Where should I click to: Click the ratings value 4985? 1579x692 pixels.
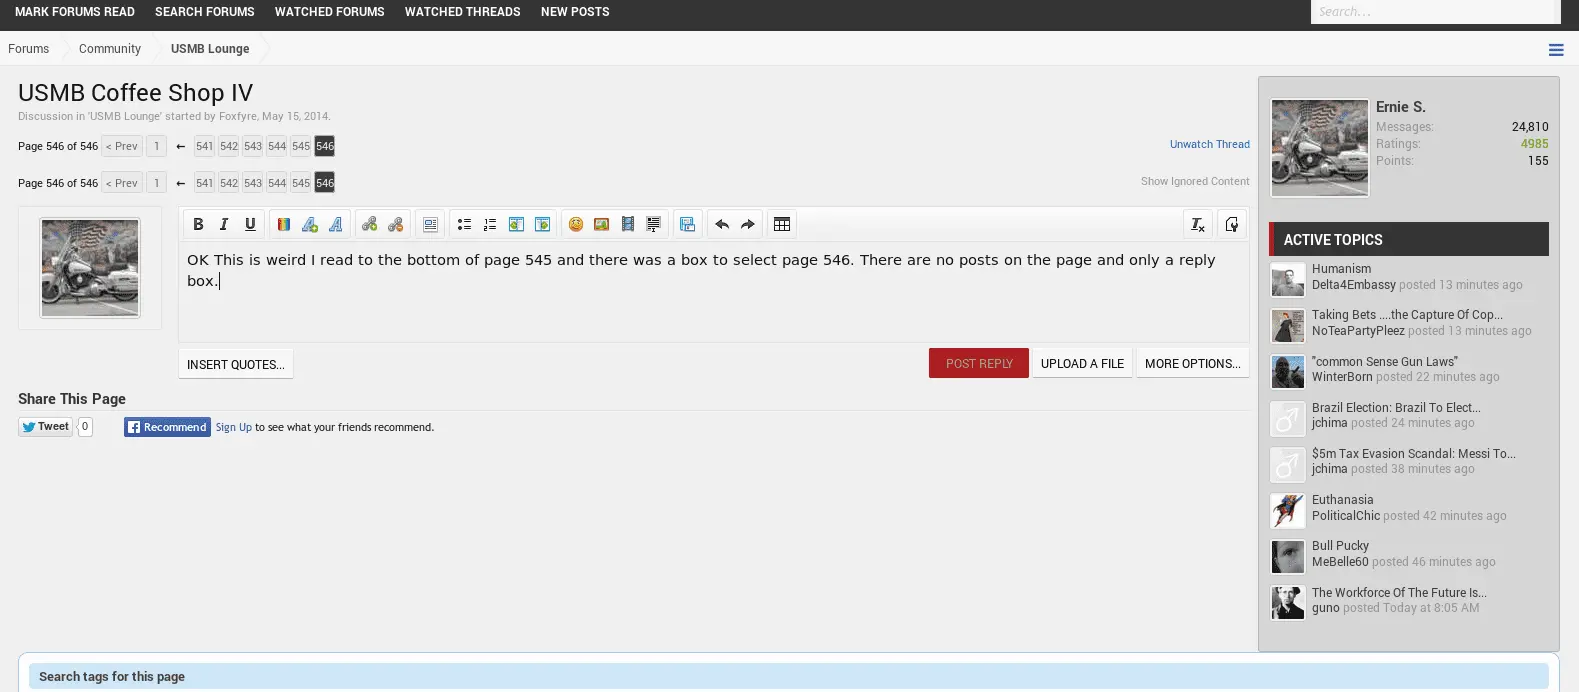tap(1534, 144)
